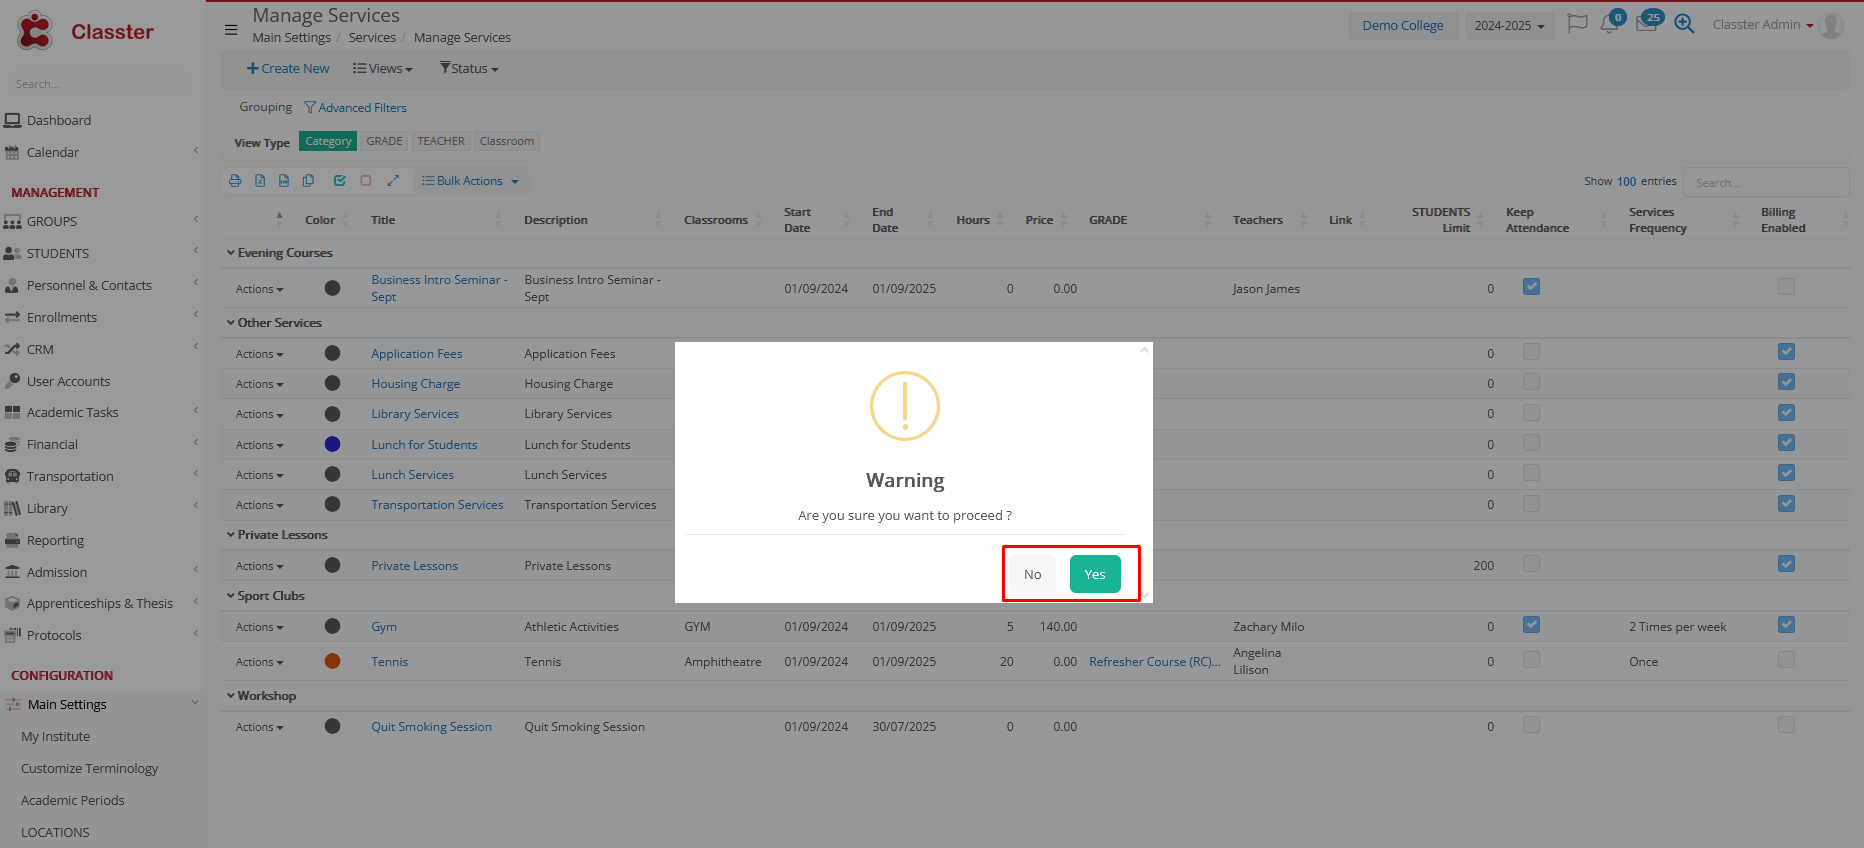Click No to cancel the warning
1864x848 pixels.
click(1032, 574)
